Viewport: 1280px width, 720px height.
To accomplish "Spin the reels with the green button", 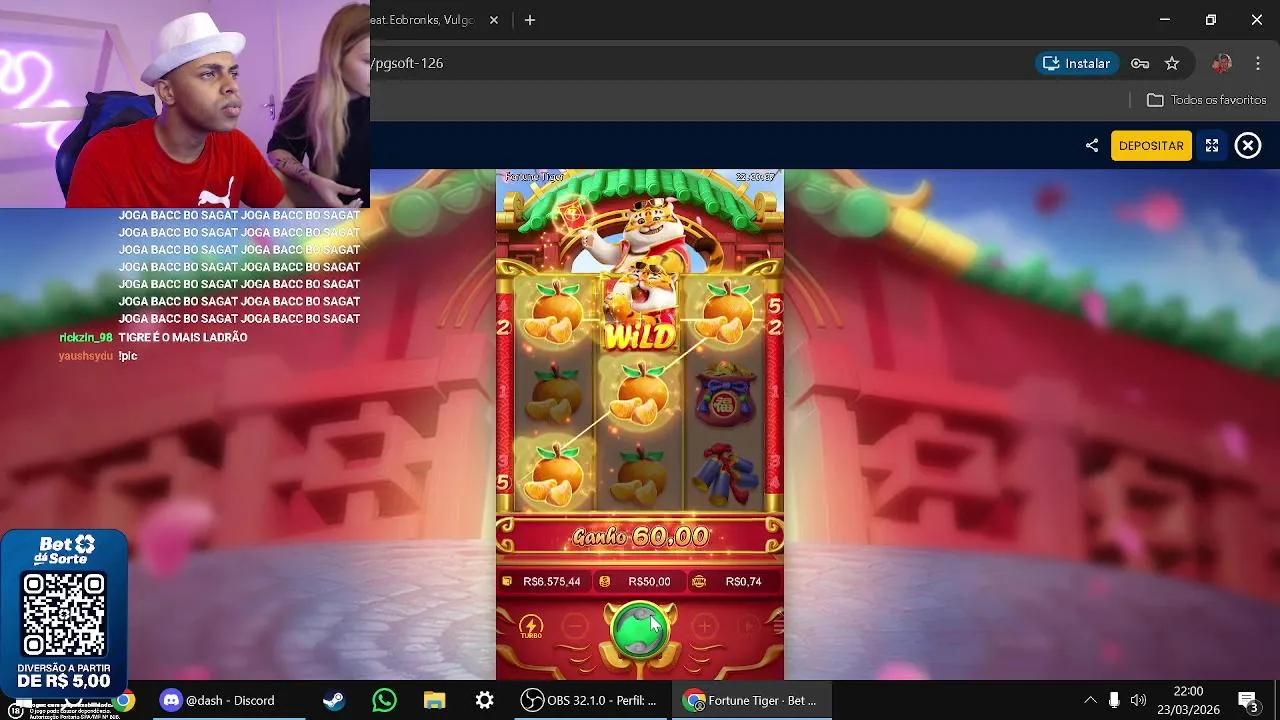I will pyautogui.click(x=640, y=630).
